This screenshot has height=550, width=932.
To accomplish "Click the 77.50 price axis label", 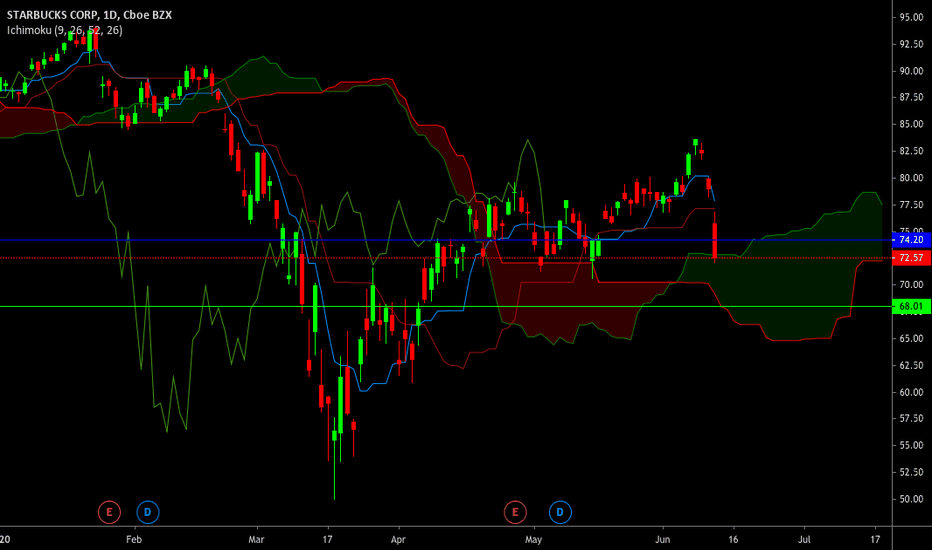I will [x=911, y=205].
